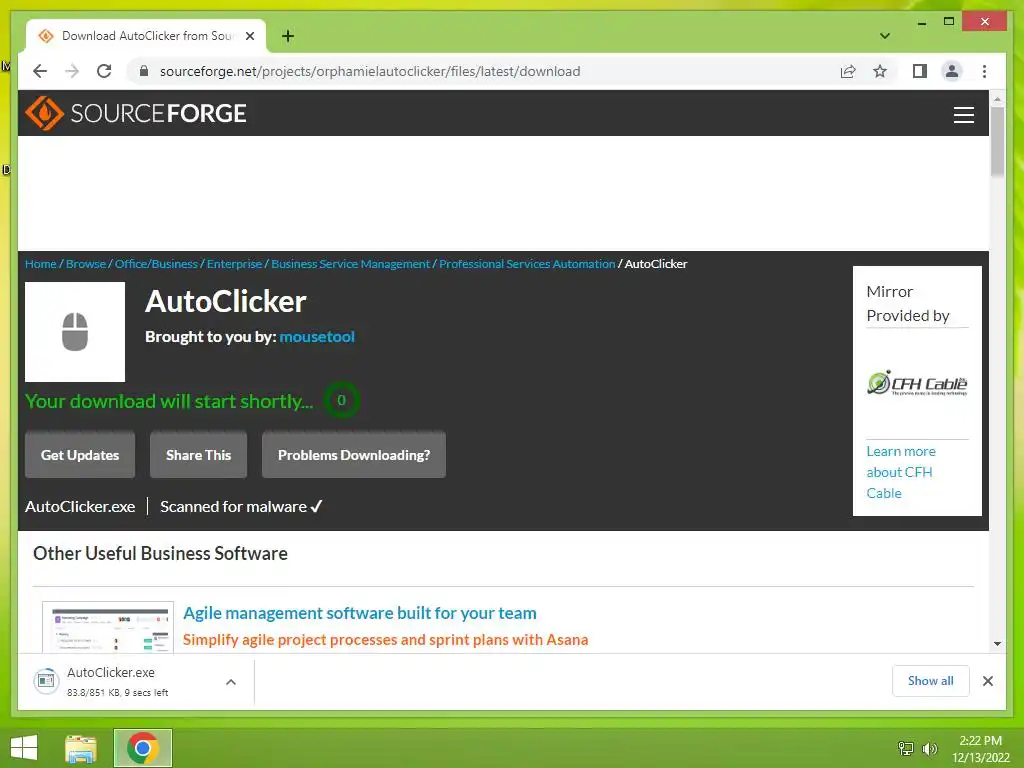Open File Explorer from taskbar

click(x=81, y=748)
